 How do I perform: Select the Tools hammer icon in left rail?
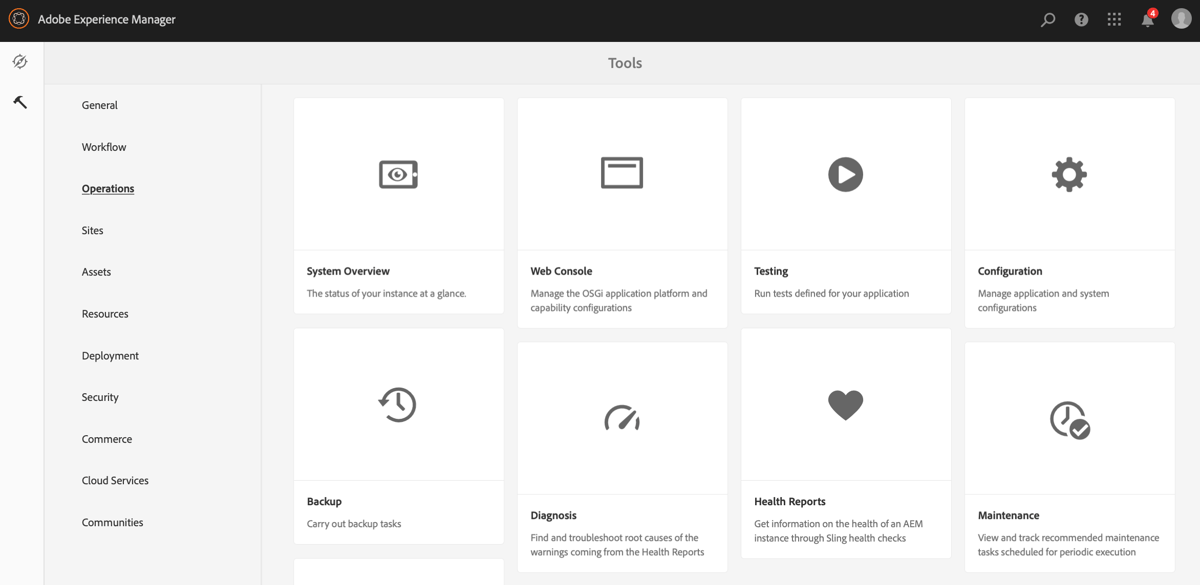tap(19, 101)
